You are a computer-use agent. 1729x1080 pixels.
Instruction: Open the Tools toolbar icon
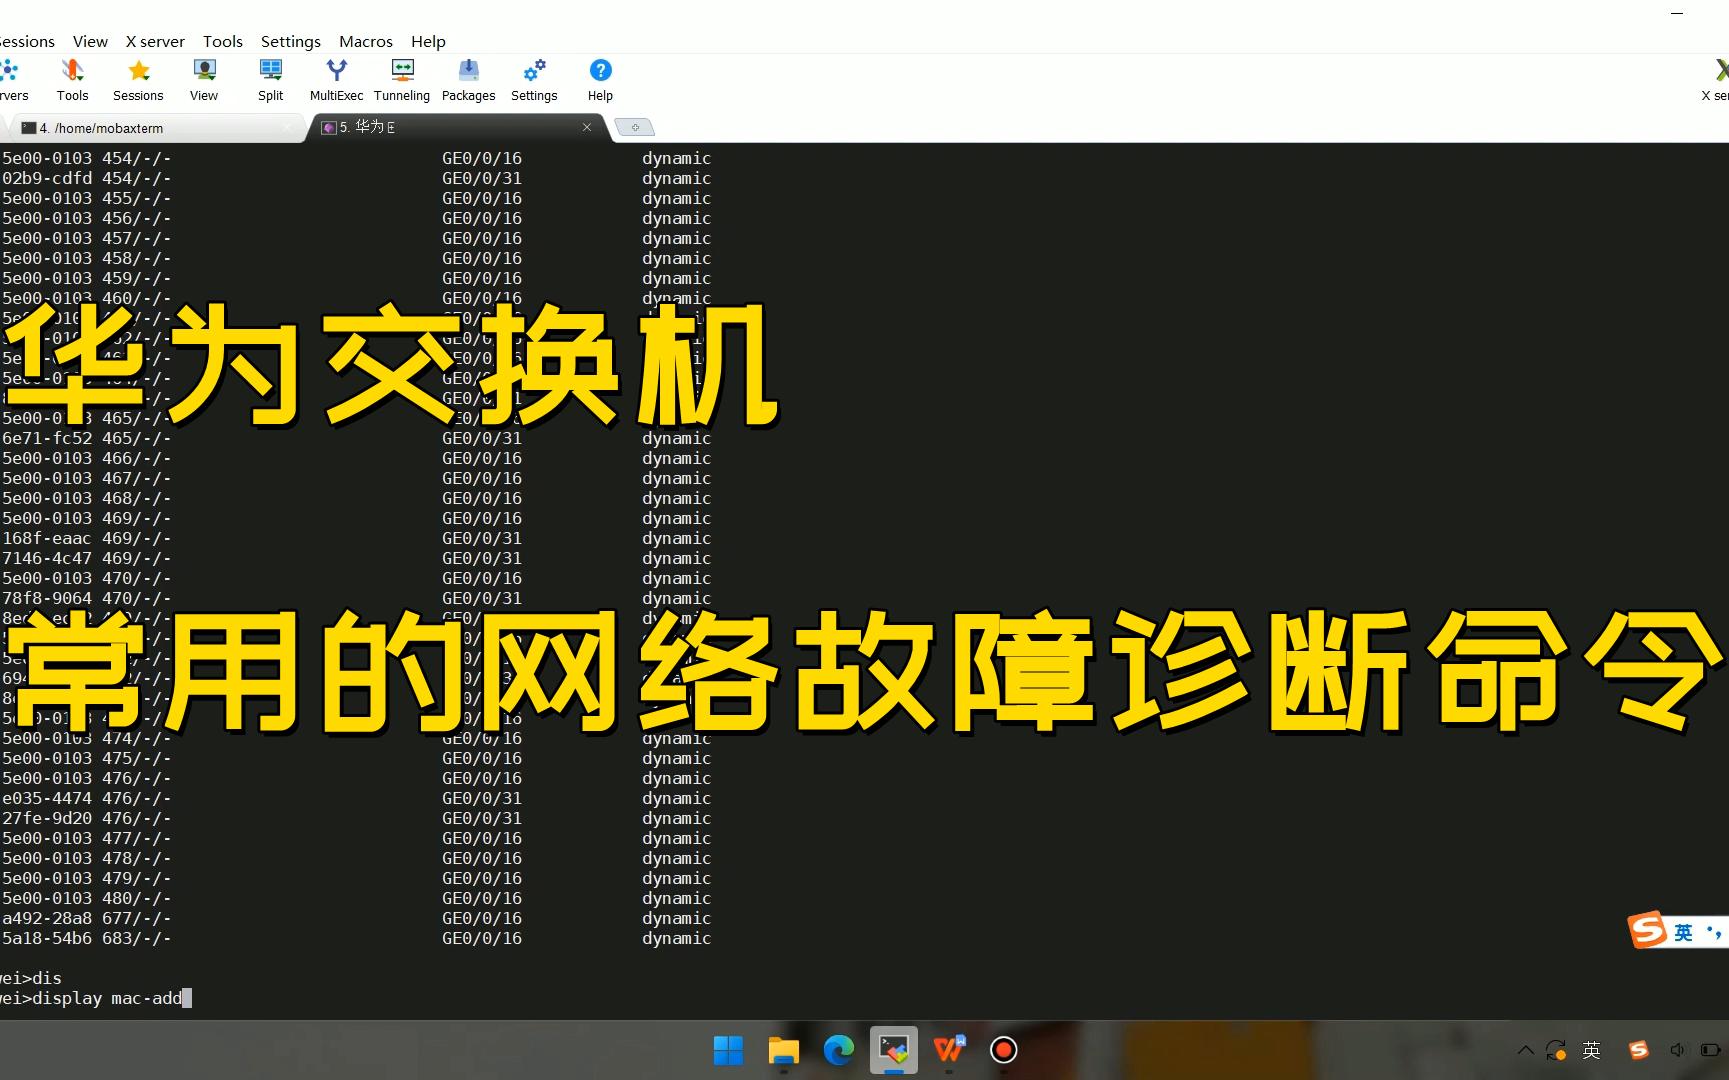(72, 80)
